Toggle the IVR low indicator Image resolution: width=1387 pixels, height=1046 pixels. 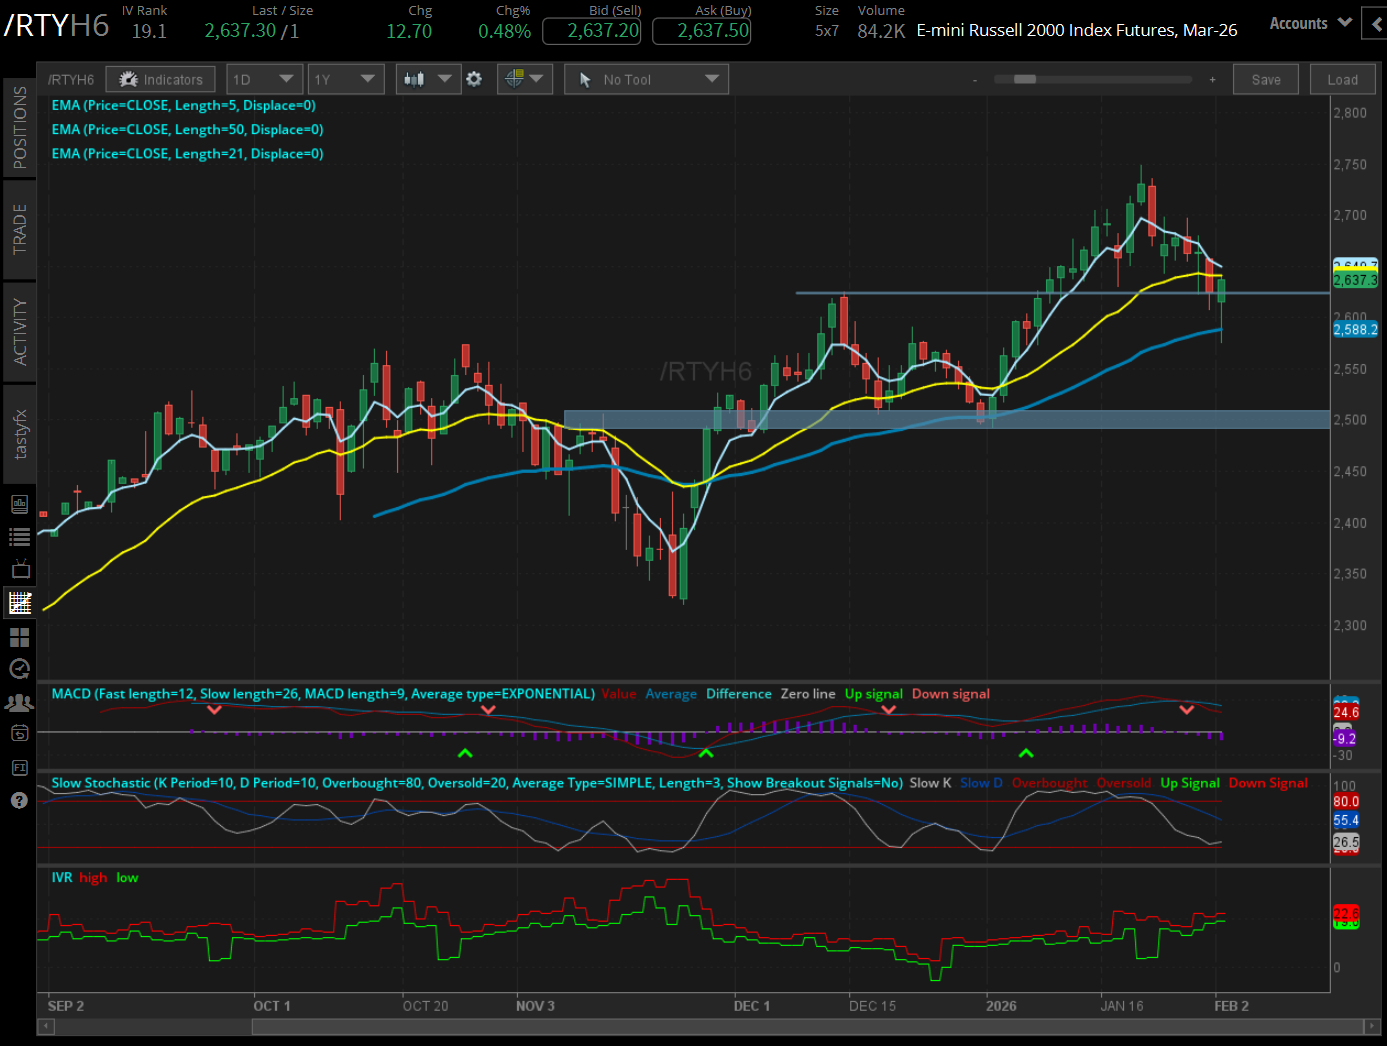(x=127, y=877)
